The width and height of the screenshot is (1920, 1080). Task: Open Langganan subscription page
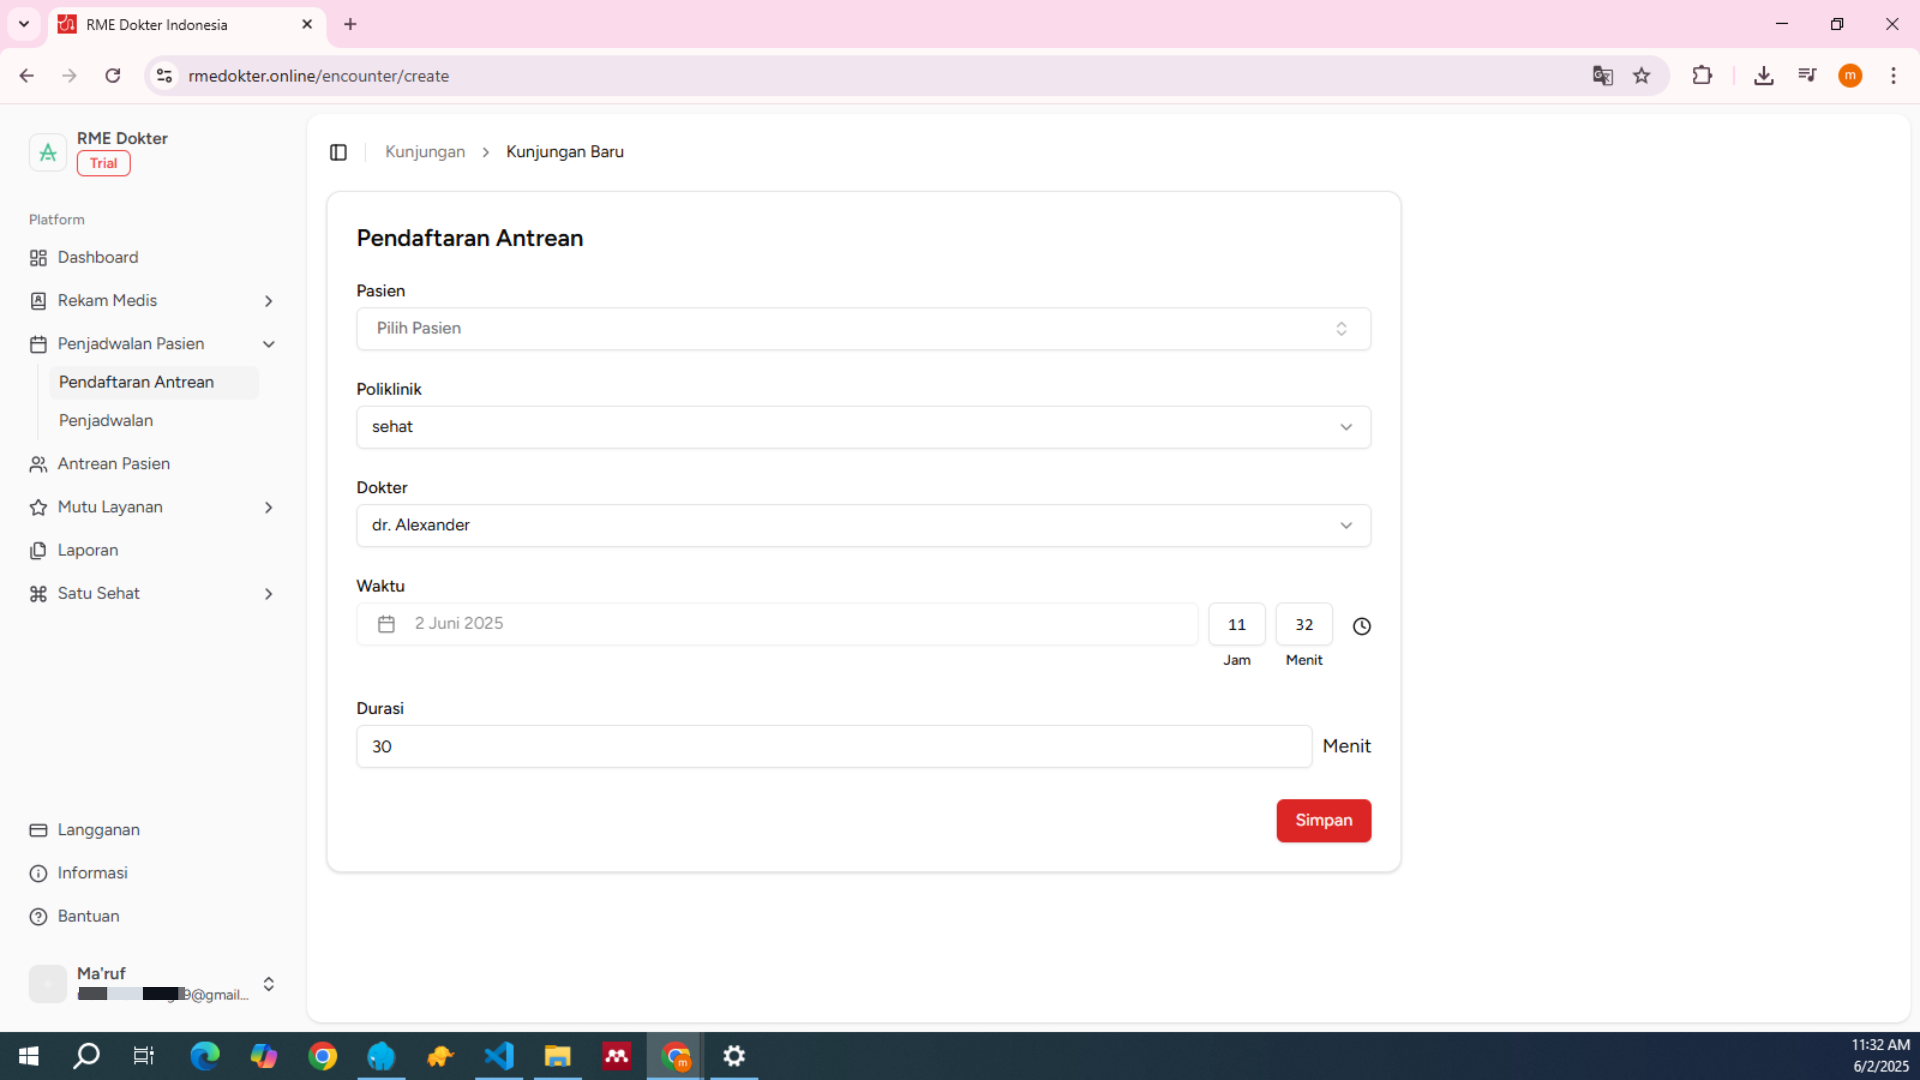(x=98, y=830)
